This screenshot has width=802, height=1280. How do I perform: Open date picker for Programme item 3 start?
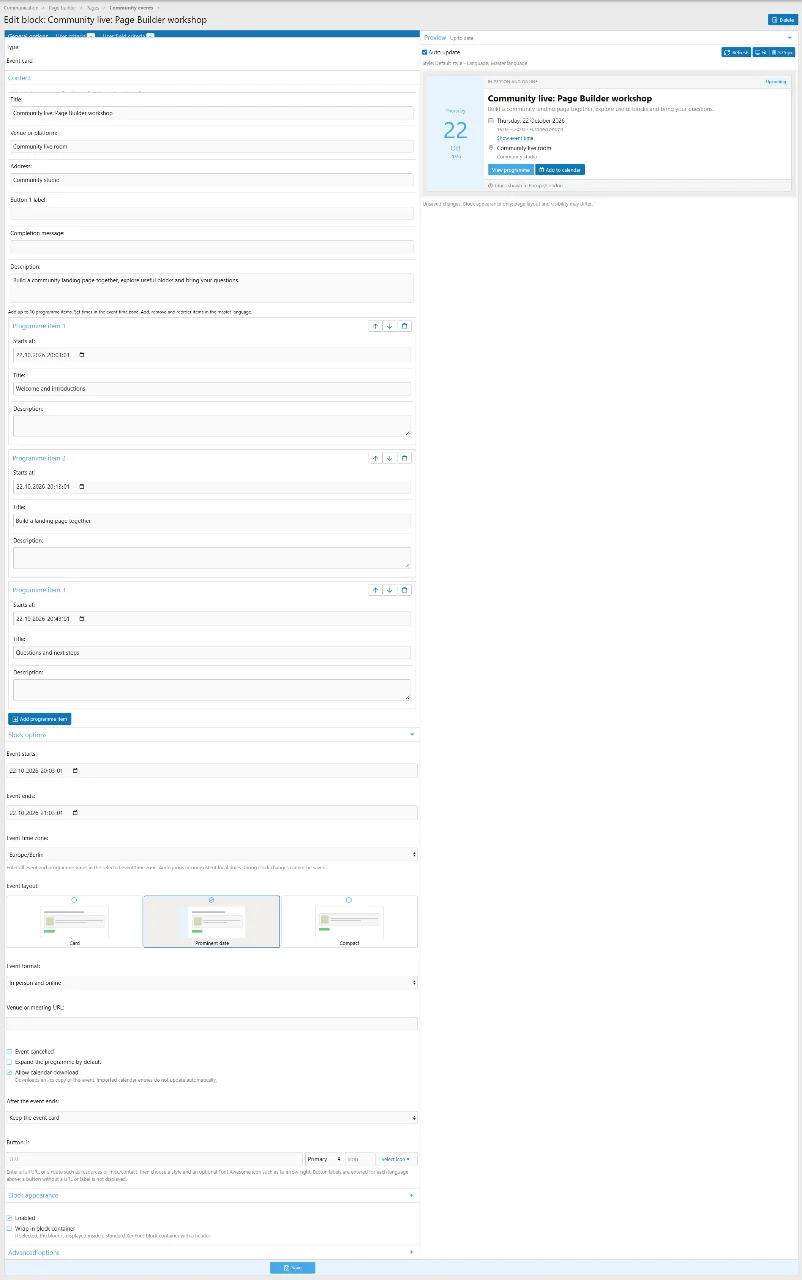pos(82,618)
